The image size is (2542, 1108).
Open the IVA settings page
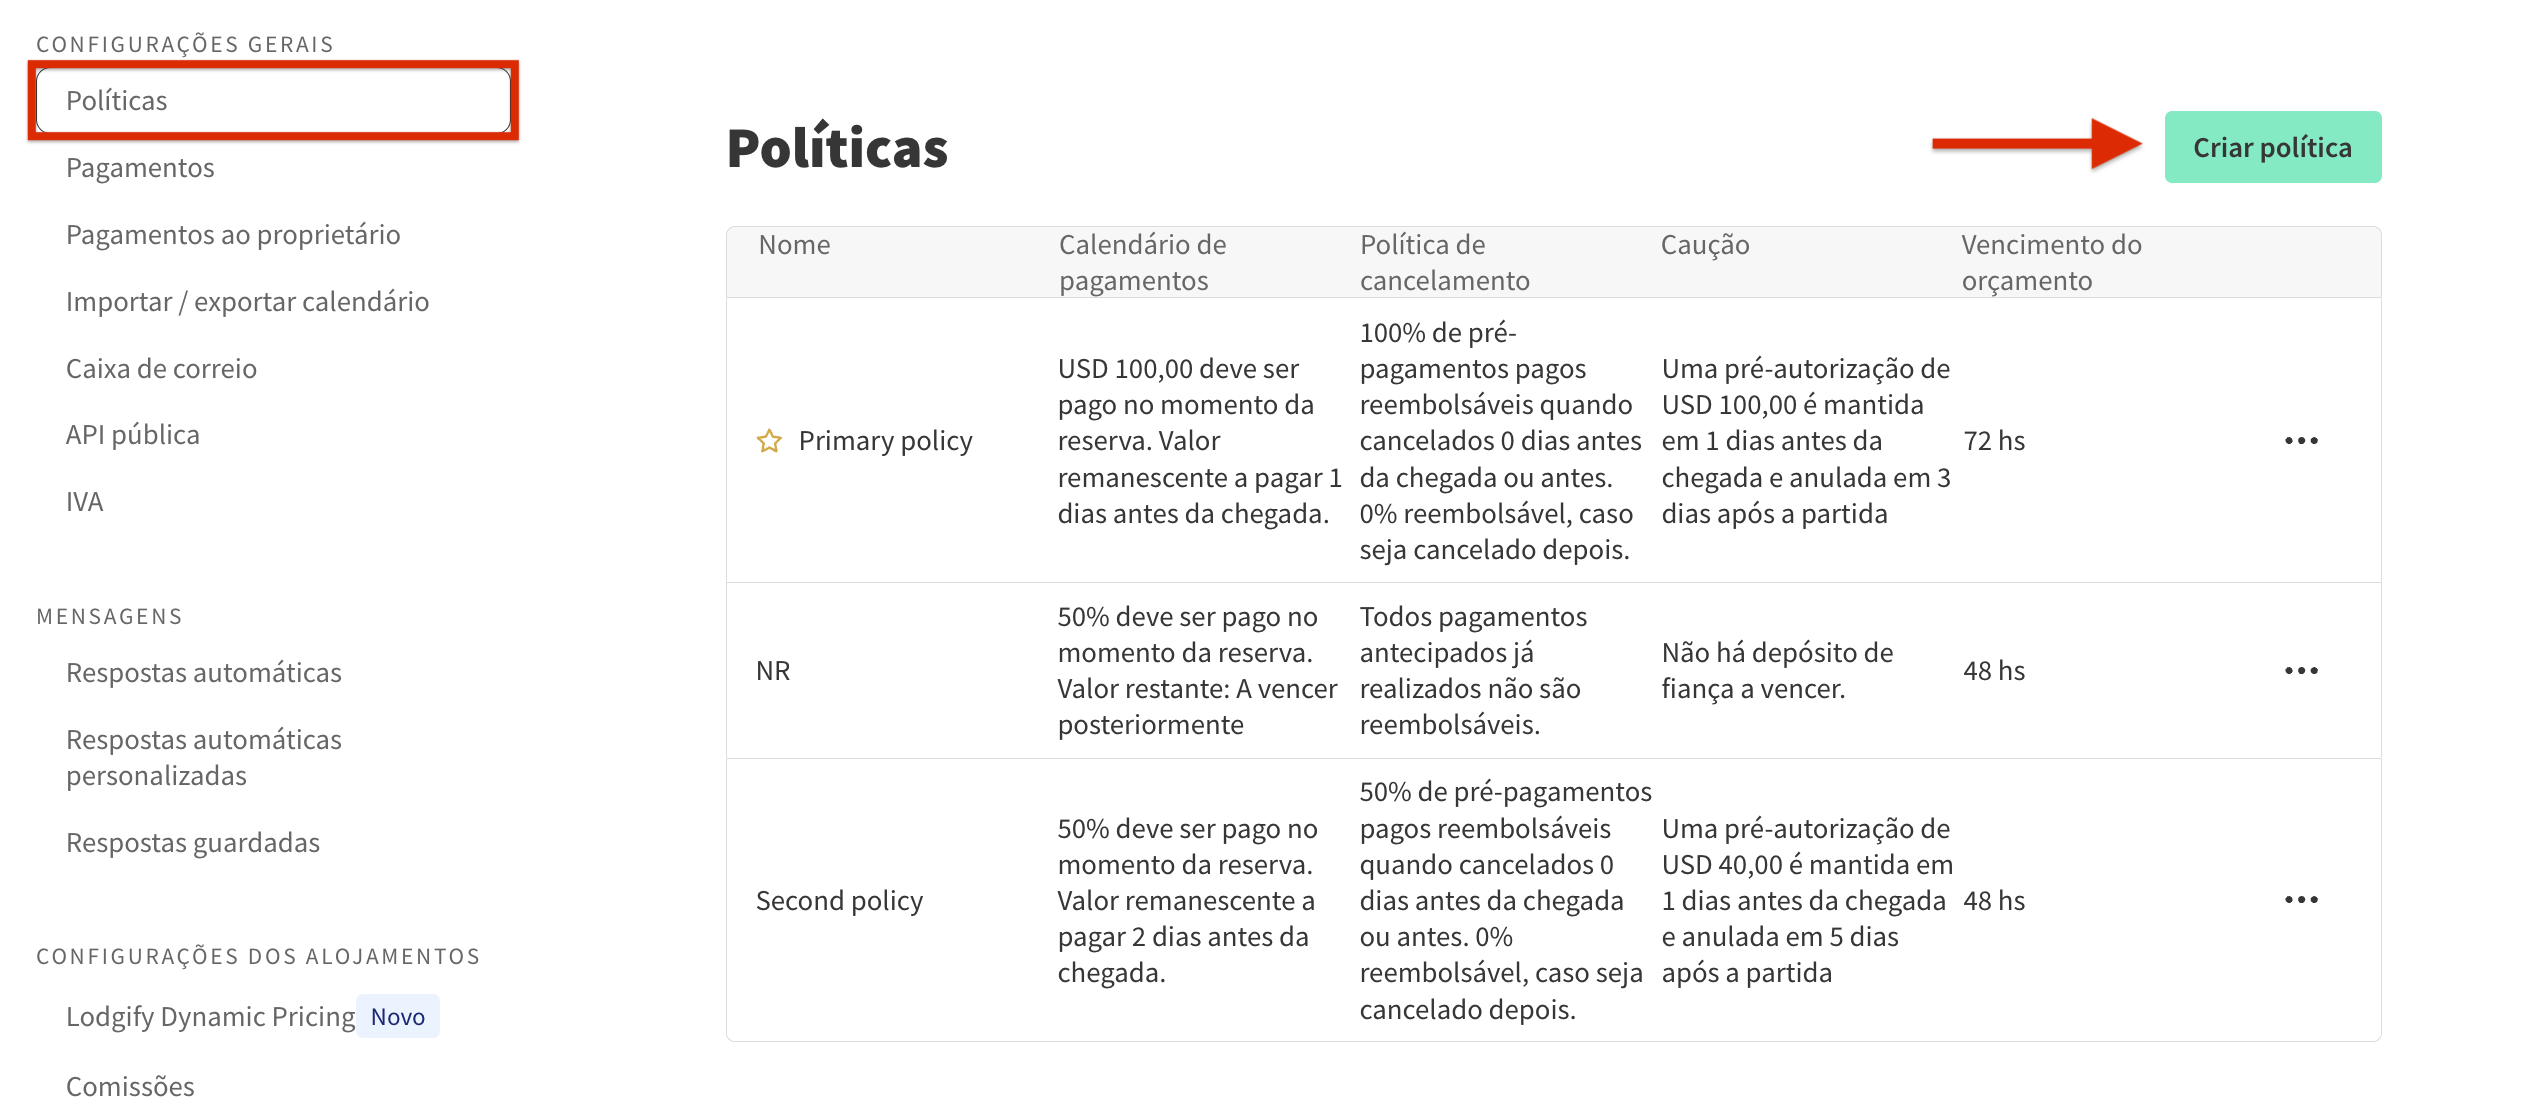coord(85,501)
